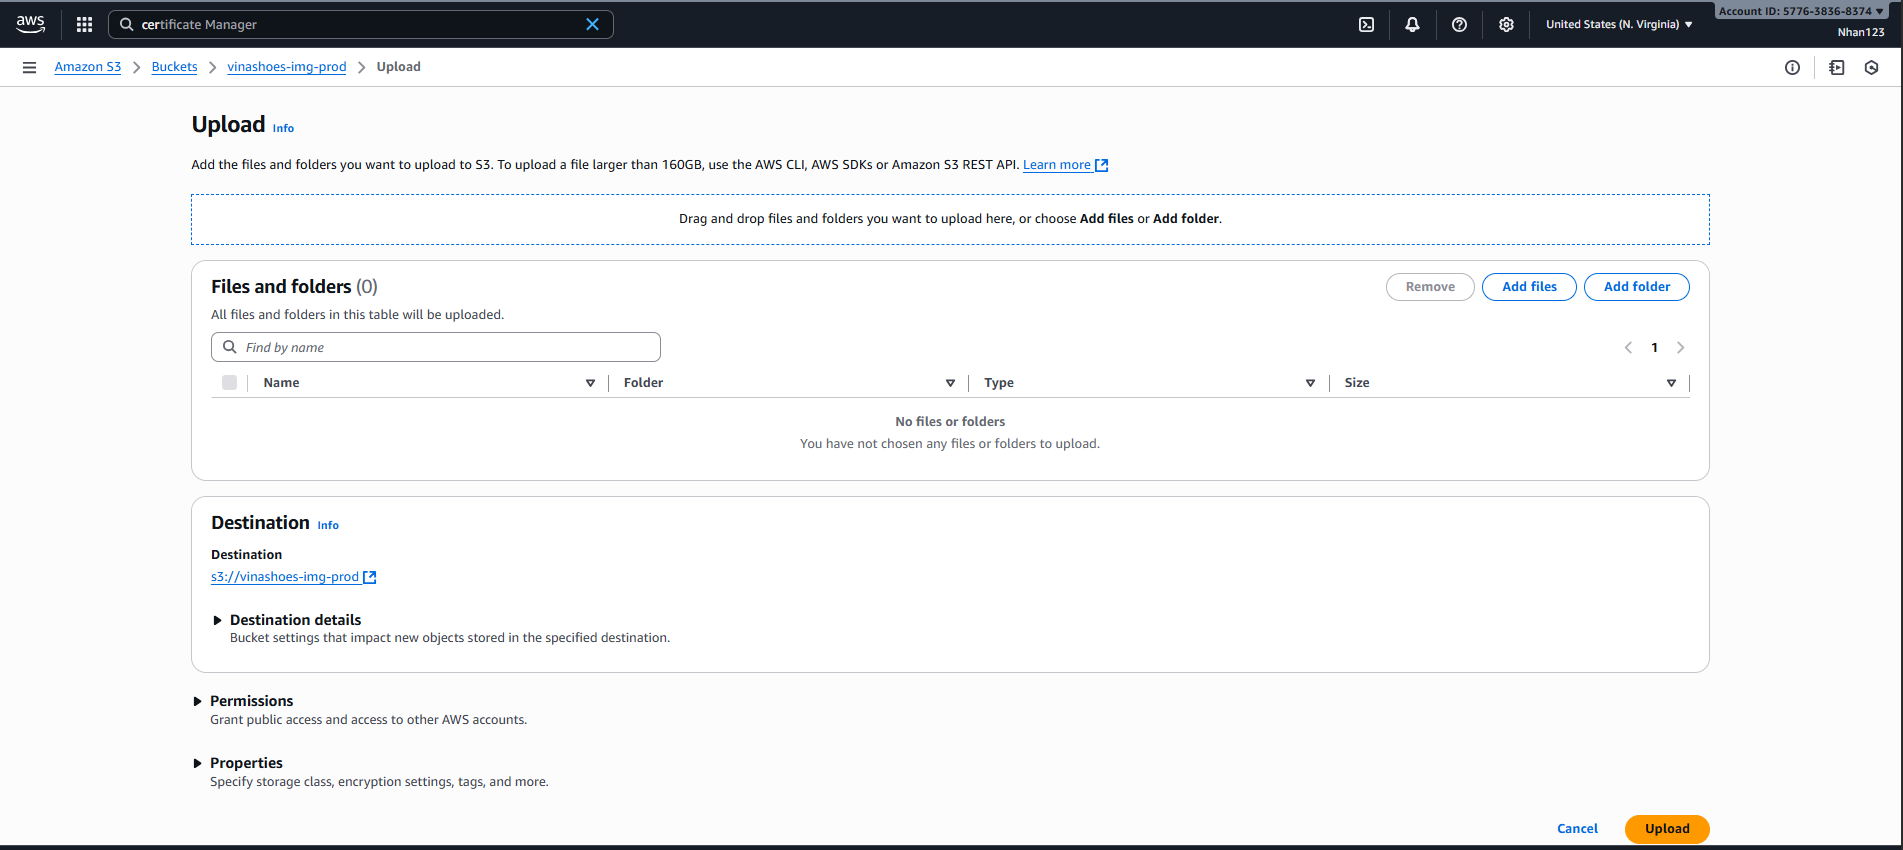This screenshot has height=850, width=1903.
Task: Select all files header checkbox
Action: coord(229,382)
